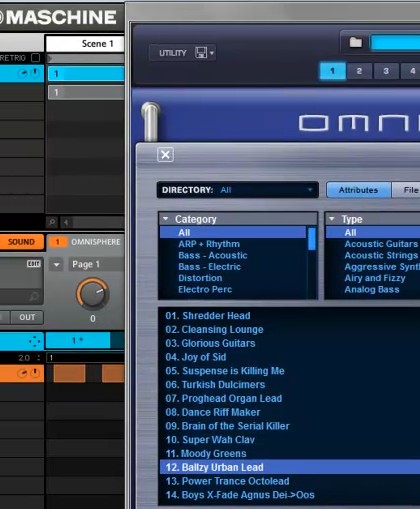Click the left arrow icon beside the scene magnifier
The width and height of the screenshot is (420, 509).
tap(66, 222)
